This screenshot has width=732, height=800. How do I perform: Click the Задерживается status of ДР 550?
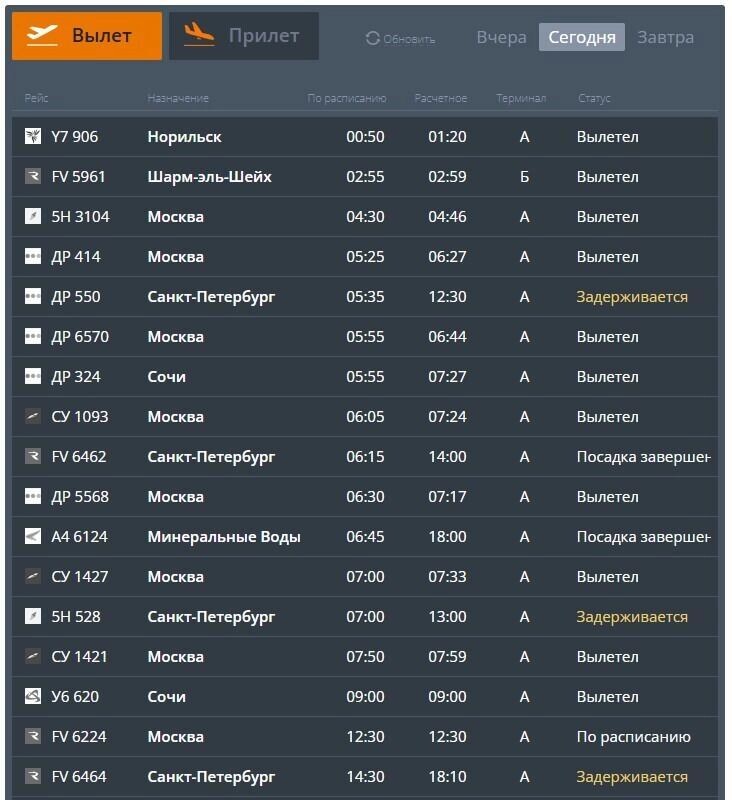tap(632, 297)
